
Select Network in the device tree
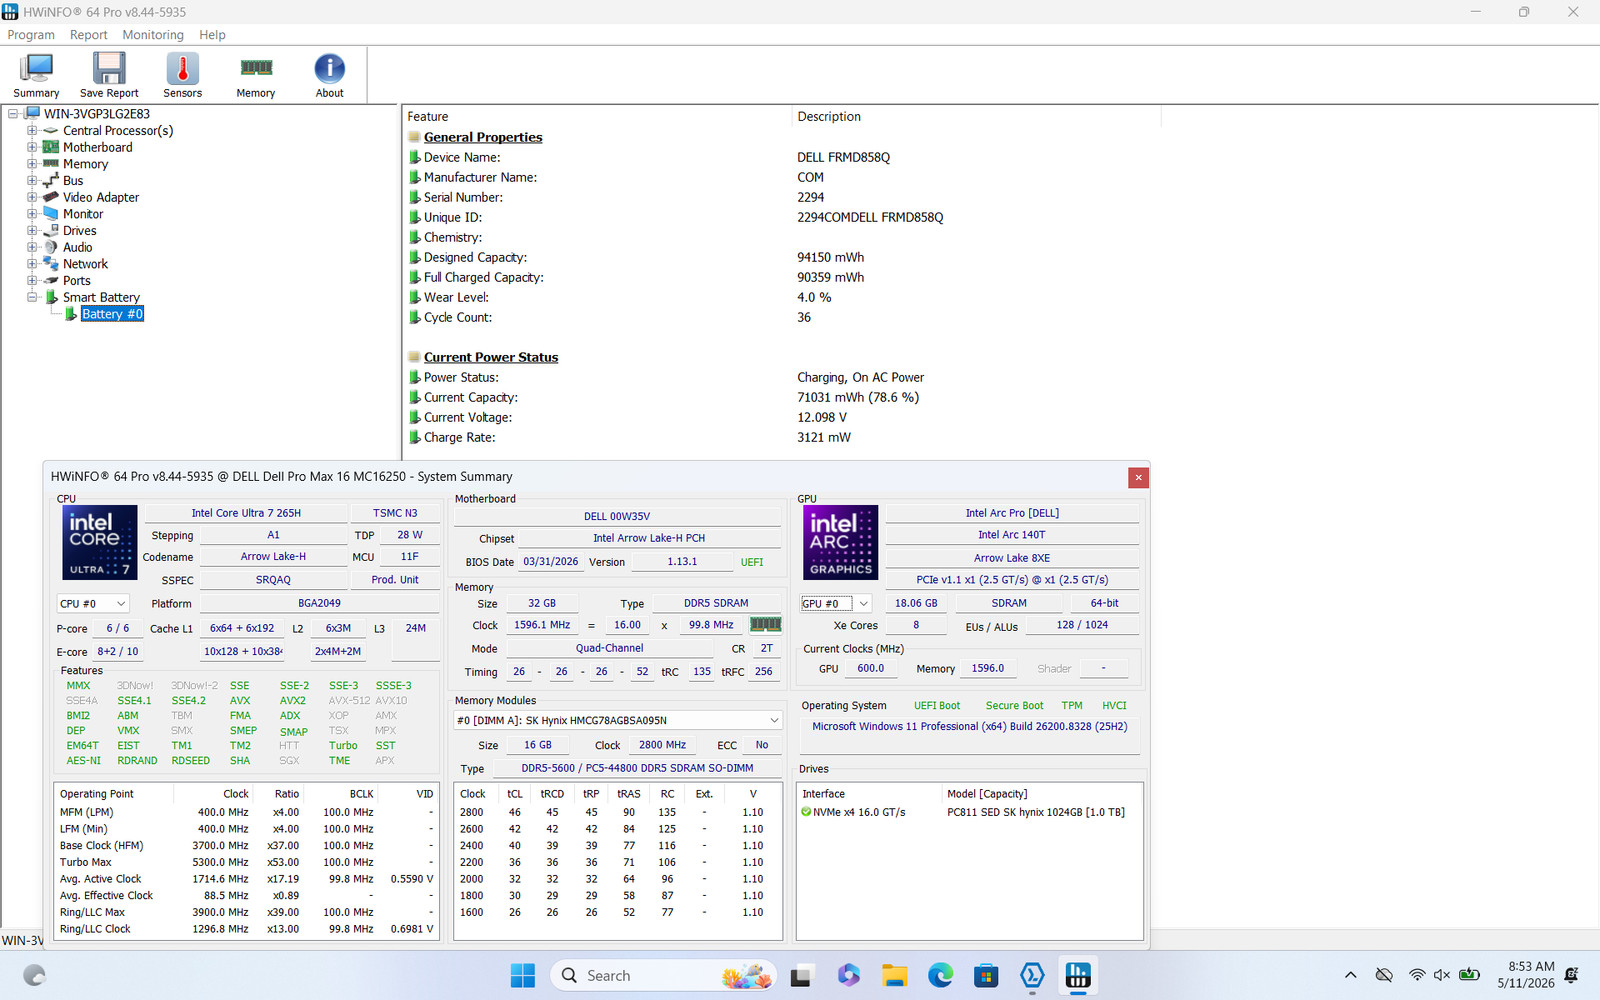click(85, 264)
